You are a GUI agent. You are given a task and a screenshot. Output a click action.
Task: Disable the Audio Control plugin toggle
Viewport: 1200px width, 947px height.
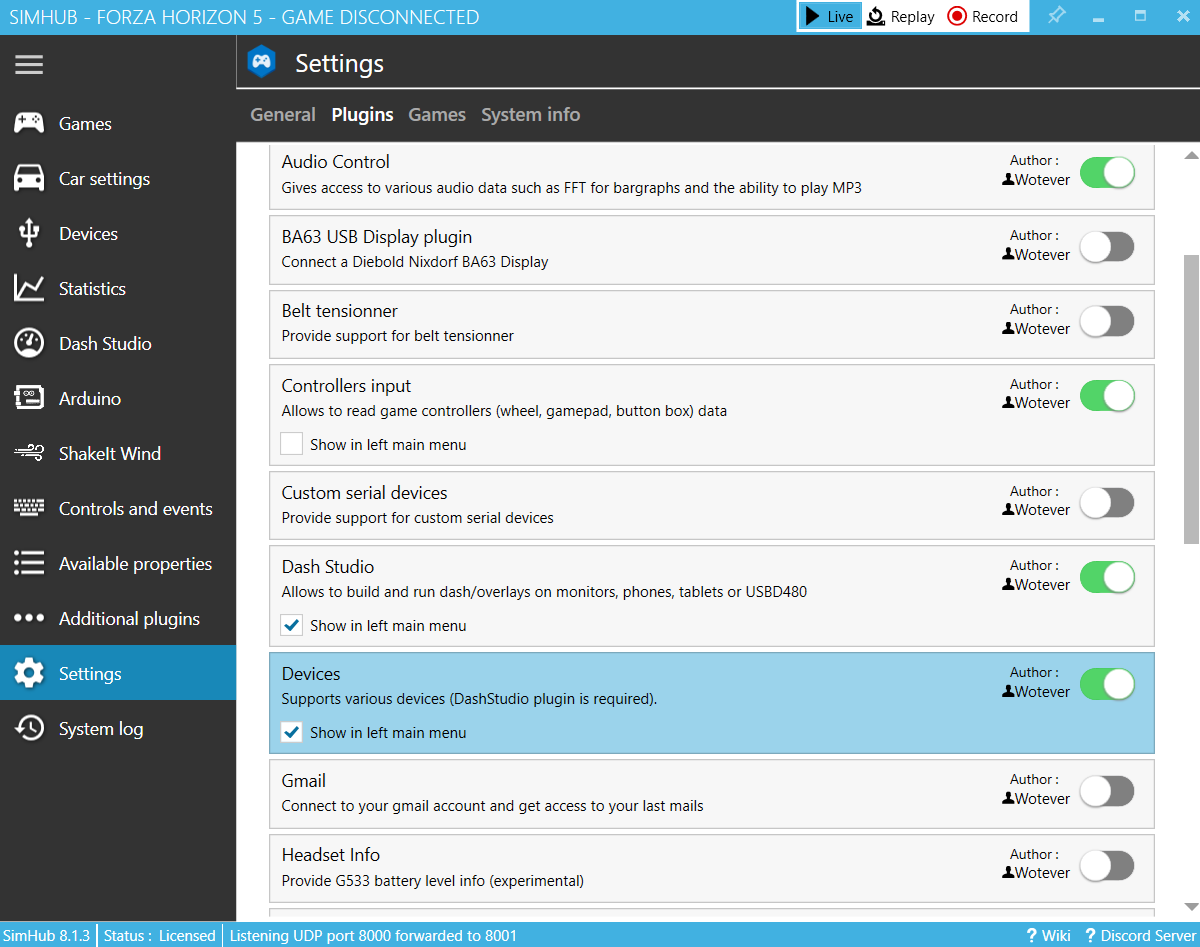pos(1107,172)
